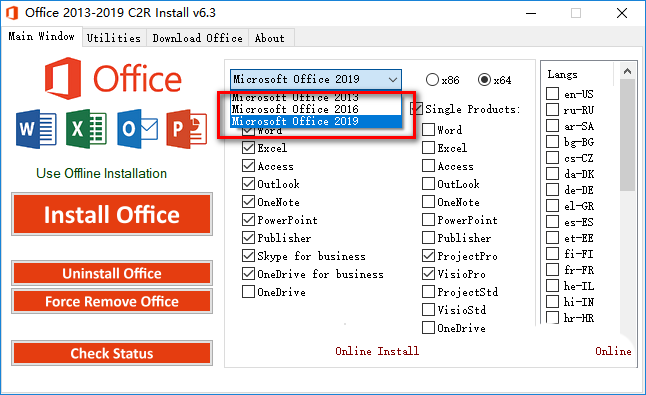646x395 pixels.
Task: Check the en-US language
Action: pyautogui.click(x=552, y=93)
